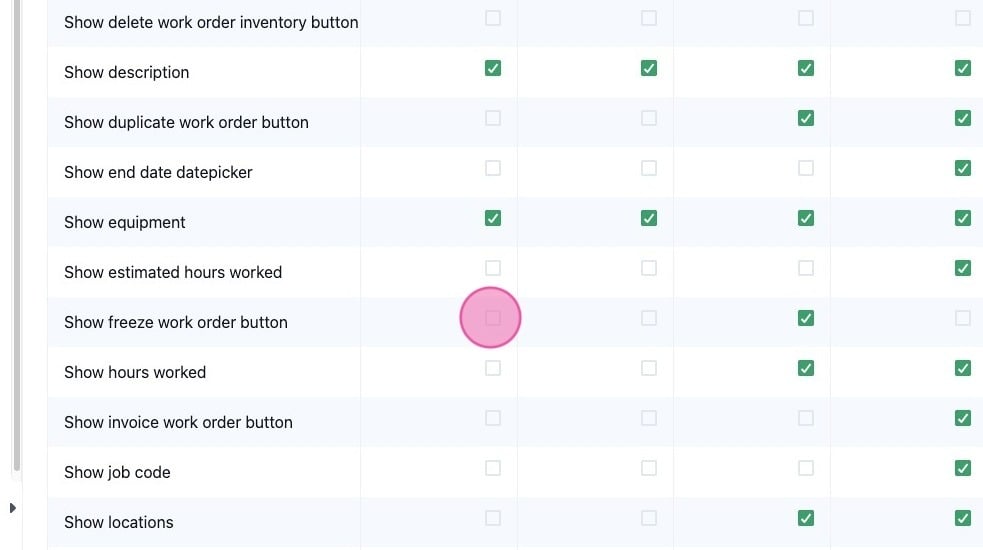Screen dimensions: 983x550
Task: Uncheck second column Show equipment checkbox
Action: coord(649,218)
